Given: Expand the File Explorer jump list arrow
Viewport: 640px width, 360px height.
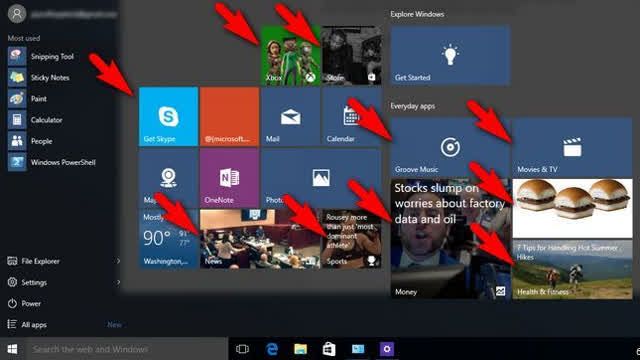Looking at the screenshot, I should tap(118, 261).
